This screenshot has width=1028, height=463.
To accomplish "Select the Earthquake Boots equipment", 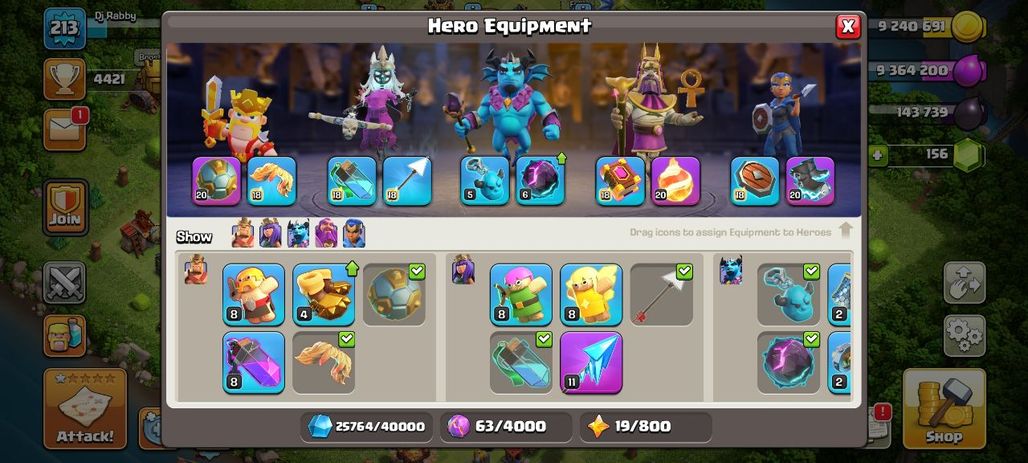I will click(x=324, y=294).
